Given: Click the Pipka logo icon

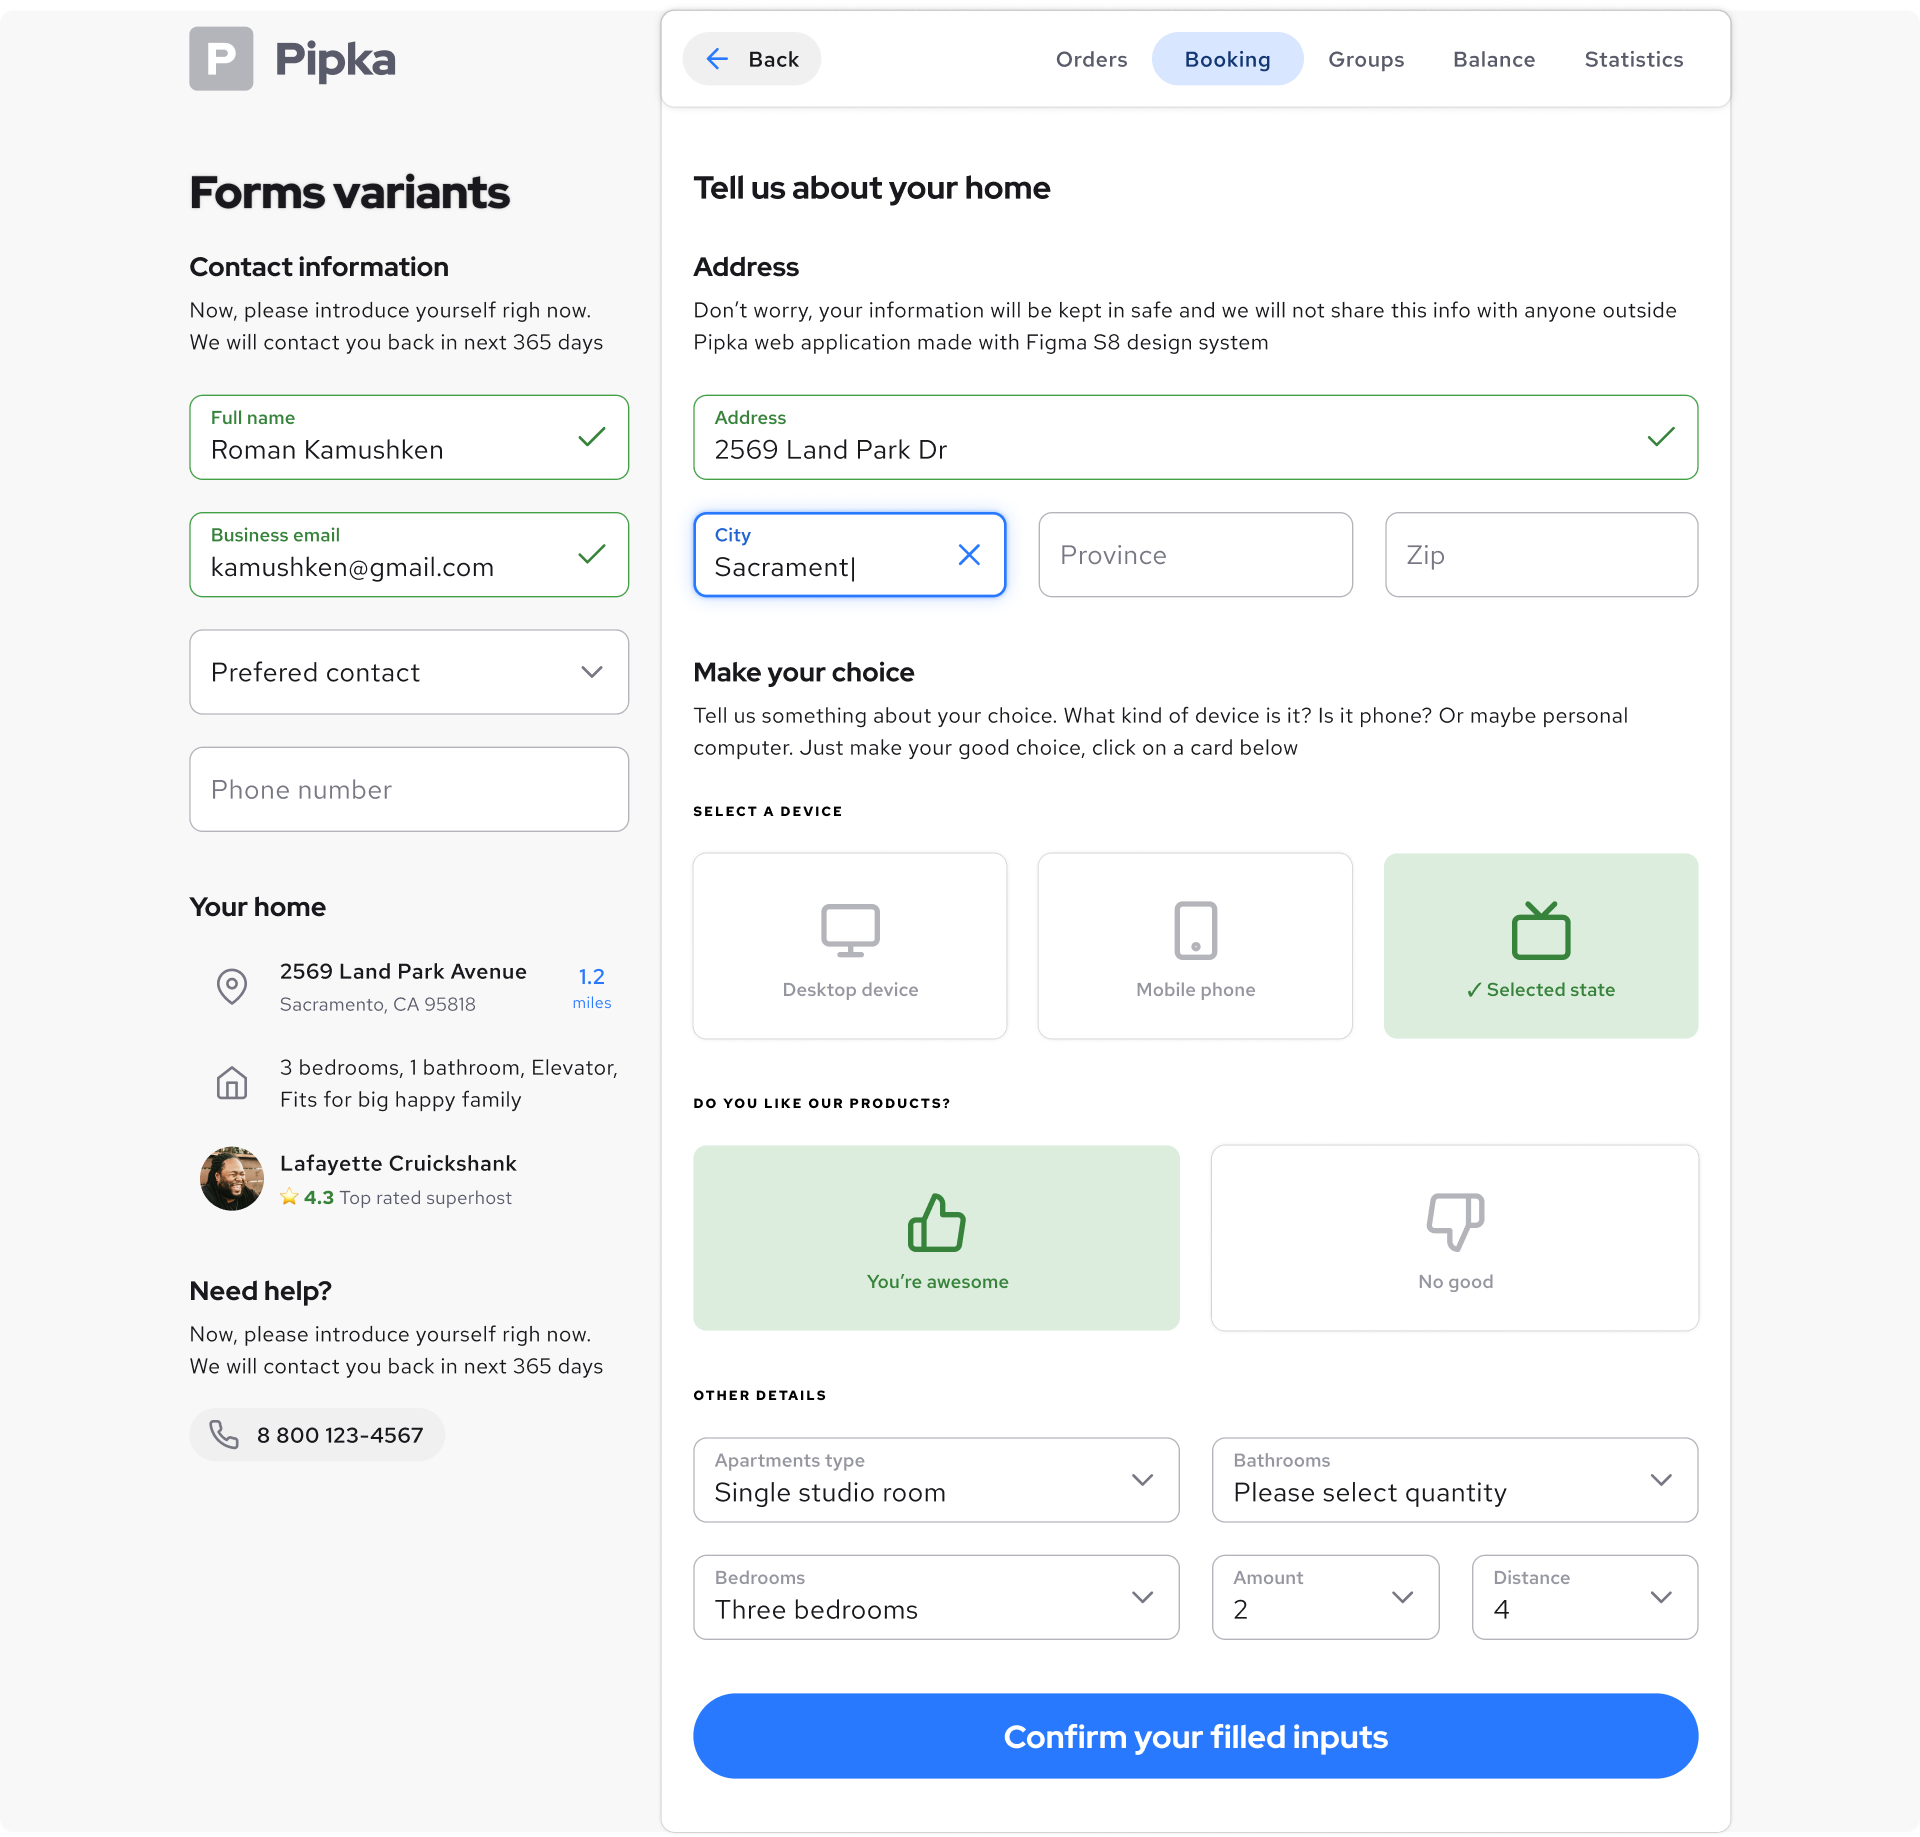Looking at the screenshot, I should coord(220,58).
